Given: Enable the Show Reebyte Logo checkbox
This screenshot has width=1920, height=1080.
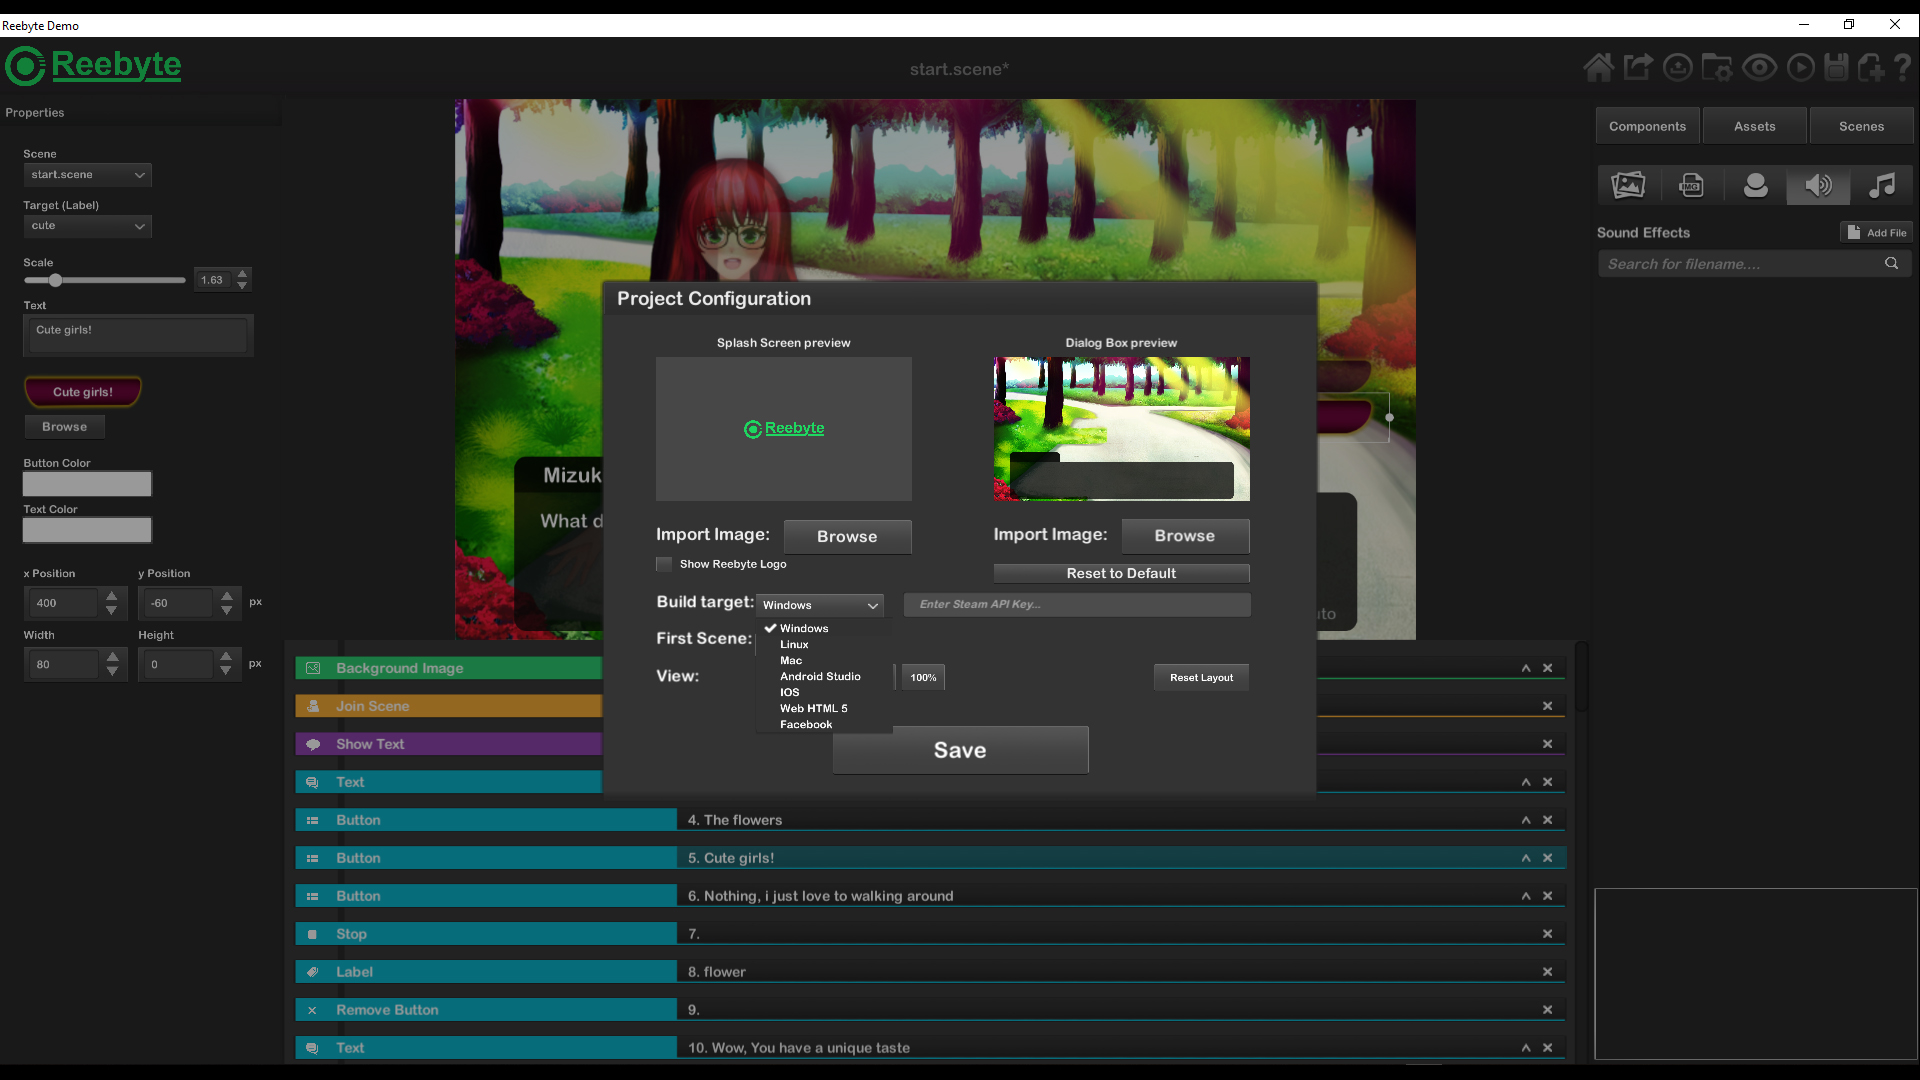Looking at the screenshot, I should coord(663,564).
